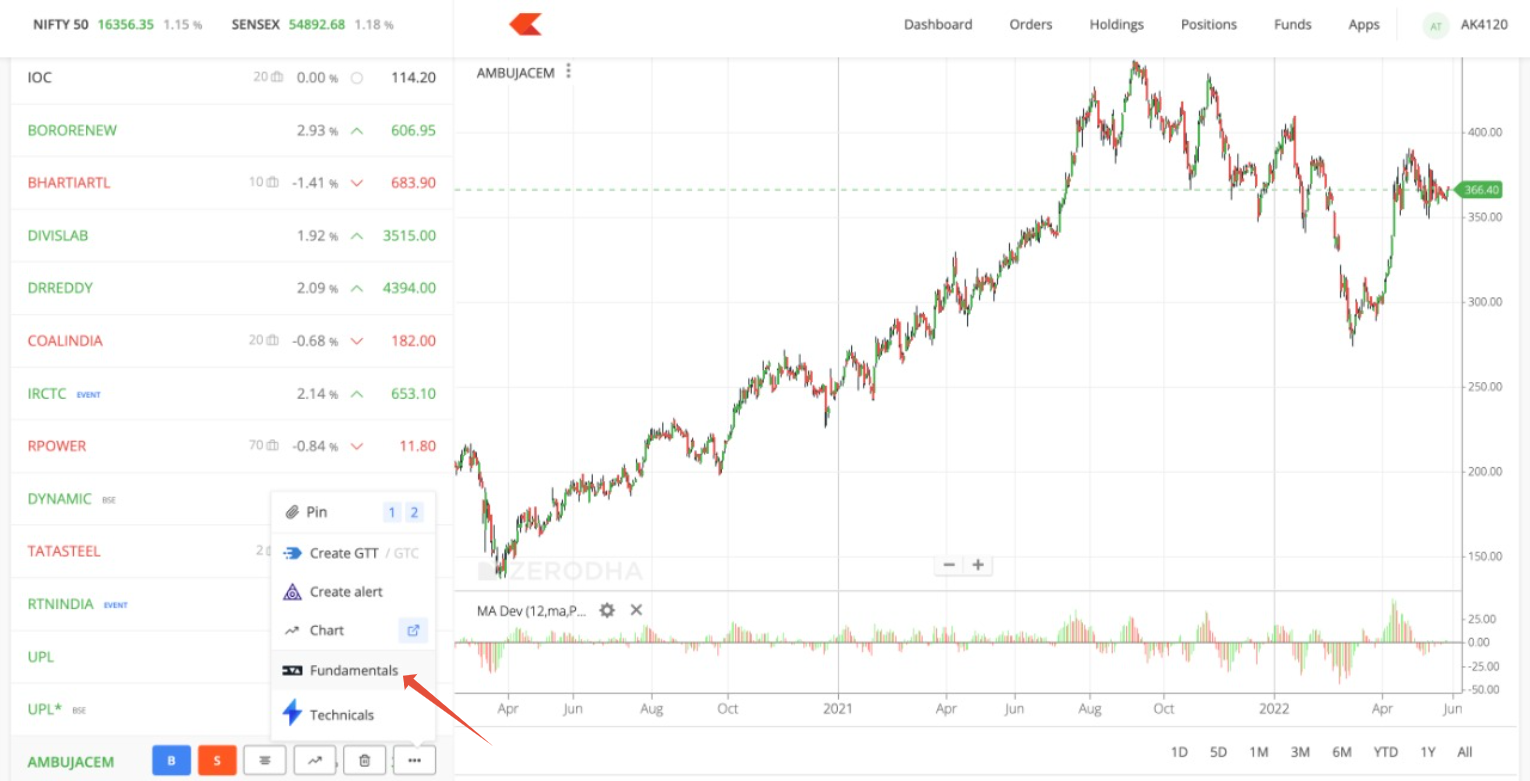Click the Technicals lightning icon
The image size is (1530, 781).
[292, 713]
